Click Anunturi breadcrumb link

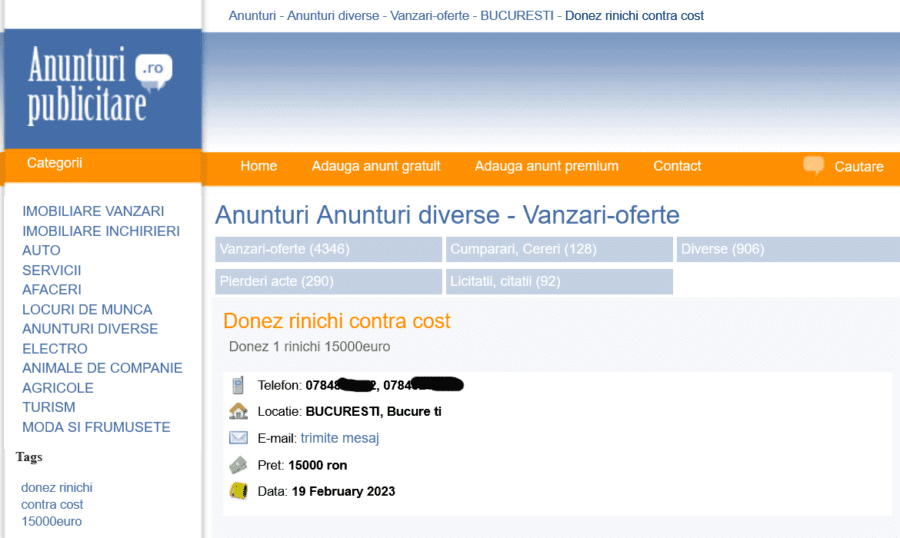coord(252,16)
